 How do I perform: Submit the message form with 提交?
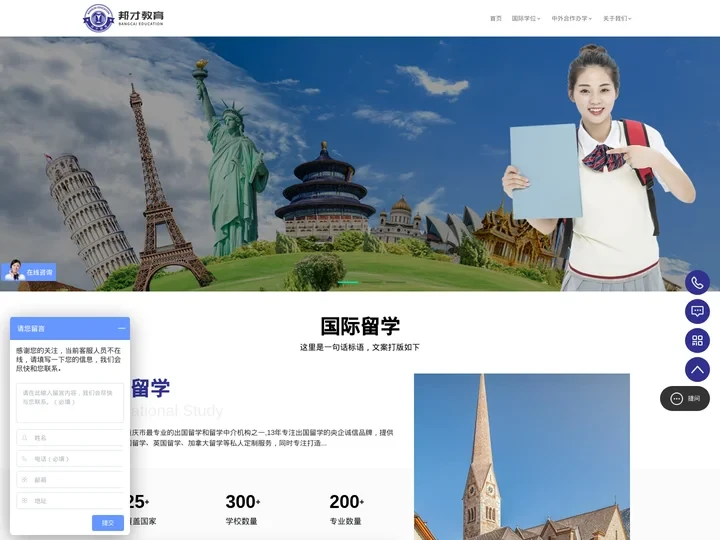[x=108, y=523]
